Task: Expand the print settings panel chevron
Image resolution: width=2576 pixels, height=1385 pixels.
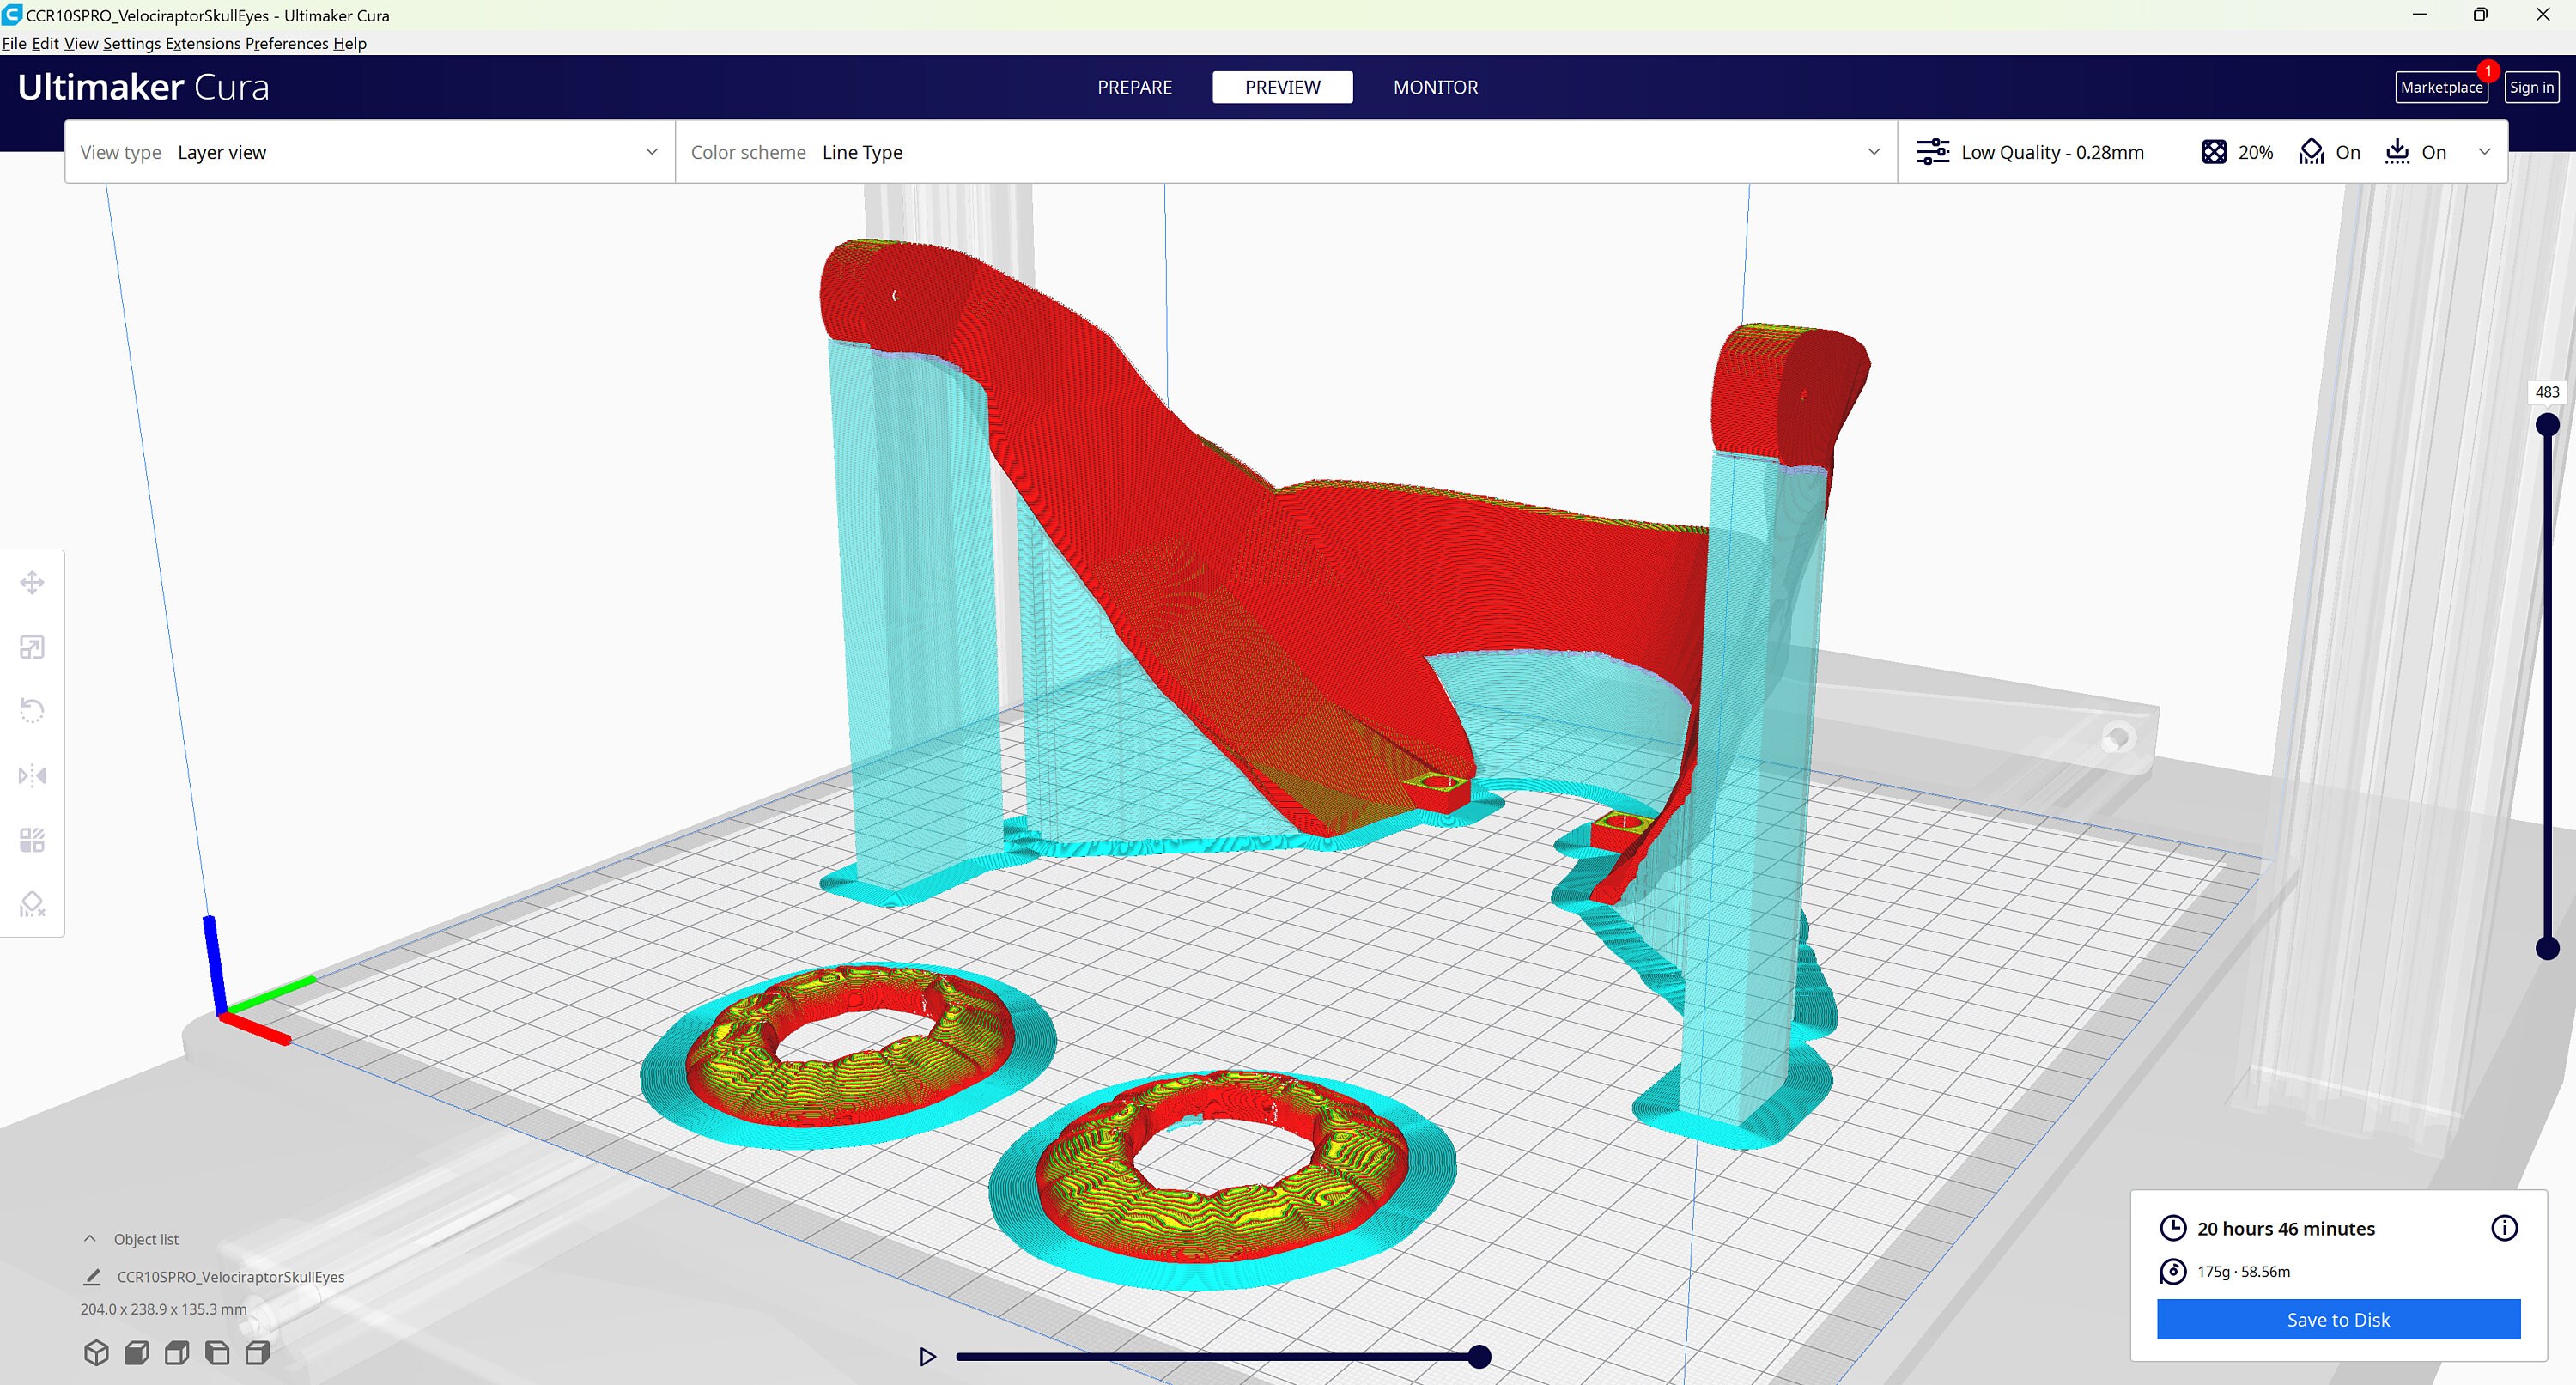Action: (x=2484, y=152)
